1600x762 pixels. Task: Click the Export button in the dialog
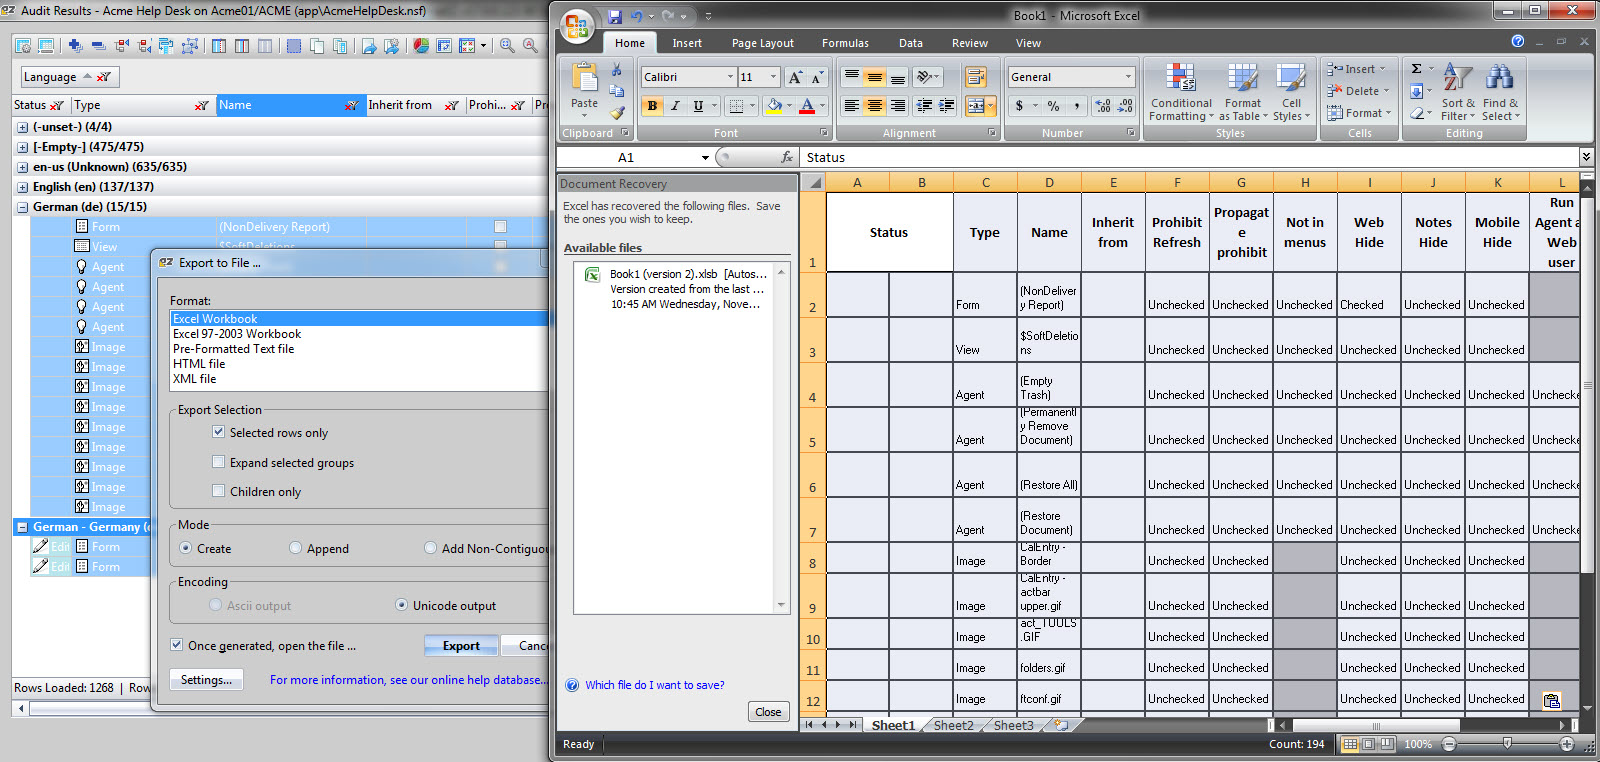(x=461, y=646)
